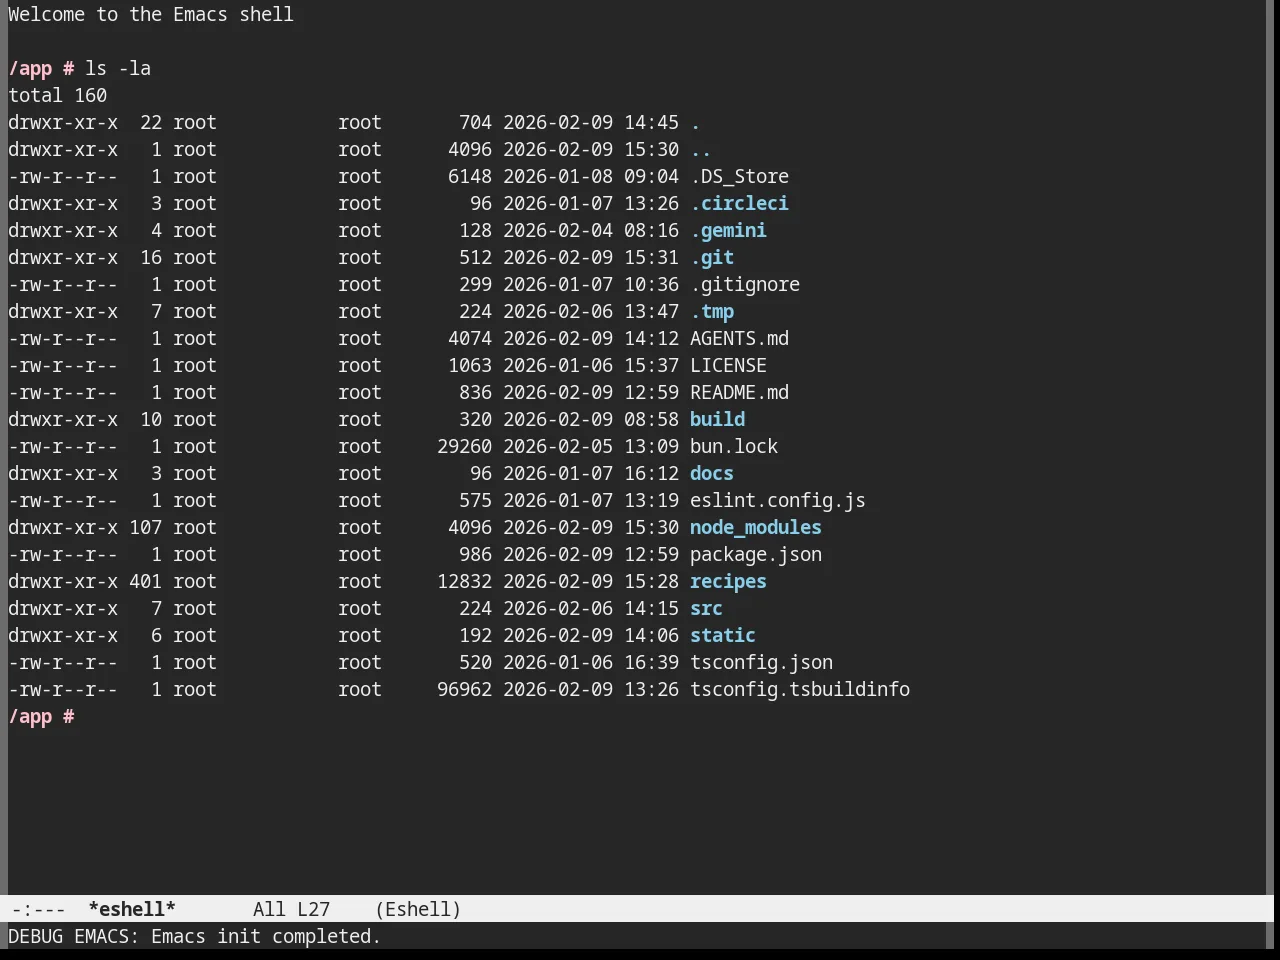Click the timestamp 15:31 on .git row

[x=651, y=257]
